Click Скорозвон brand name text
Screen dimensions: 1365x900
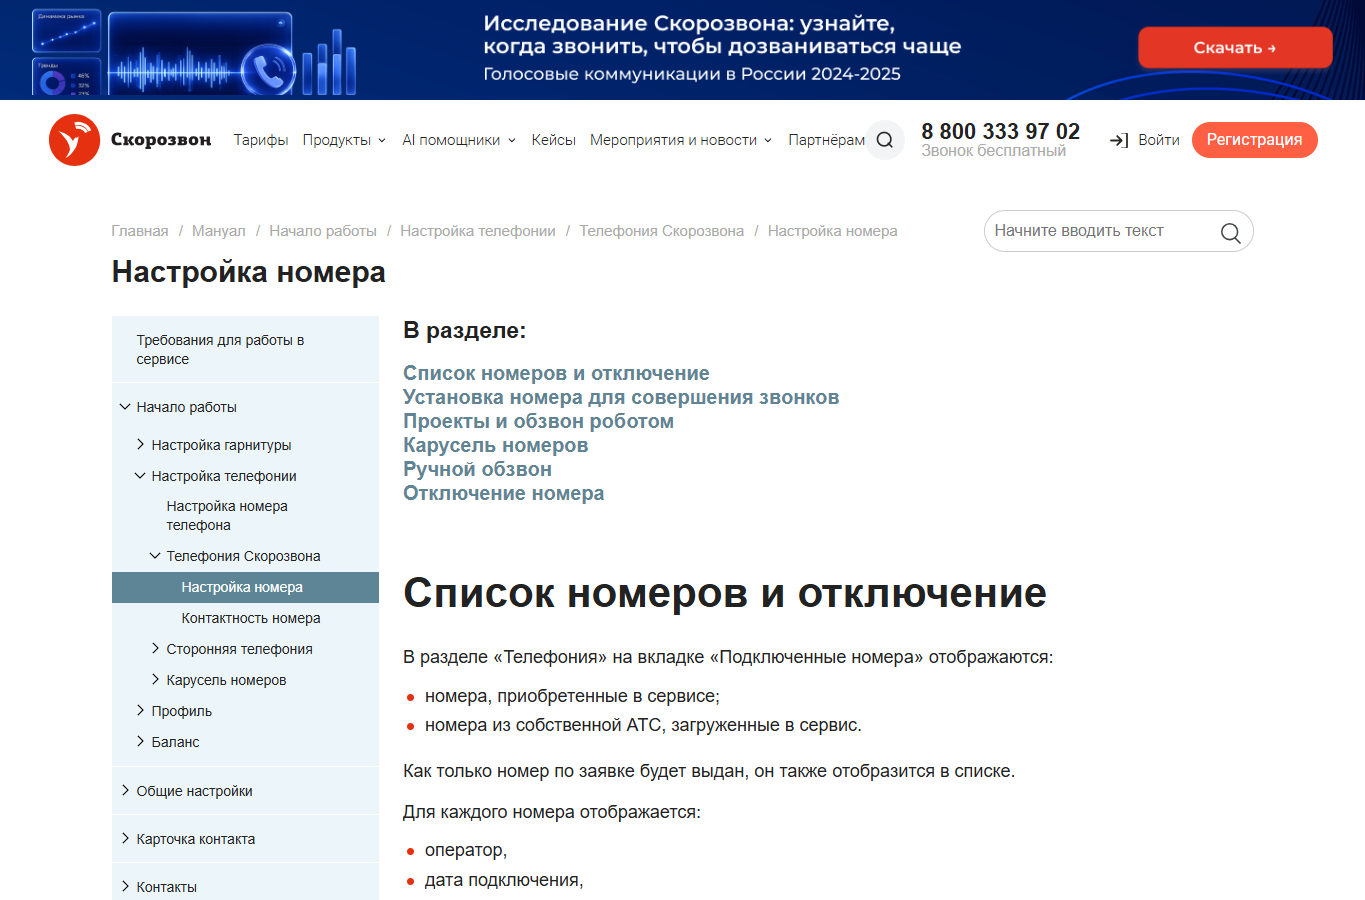[161, 140]
